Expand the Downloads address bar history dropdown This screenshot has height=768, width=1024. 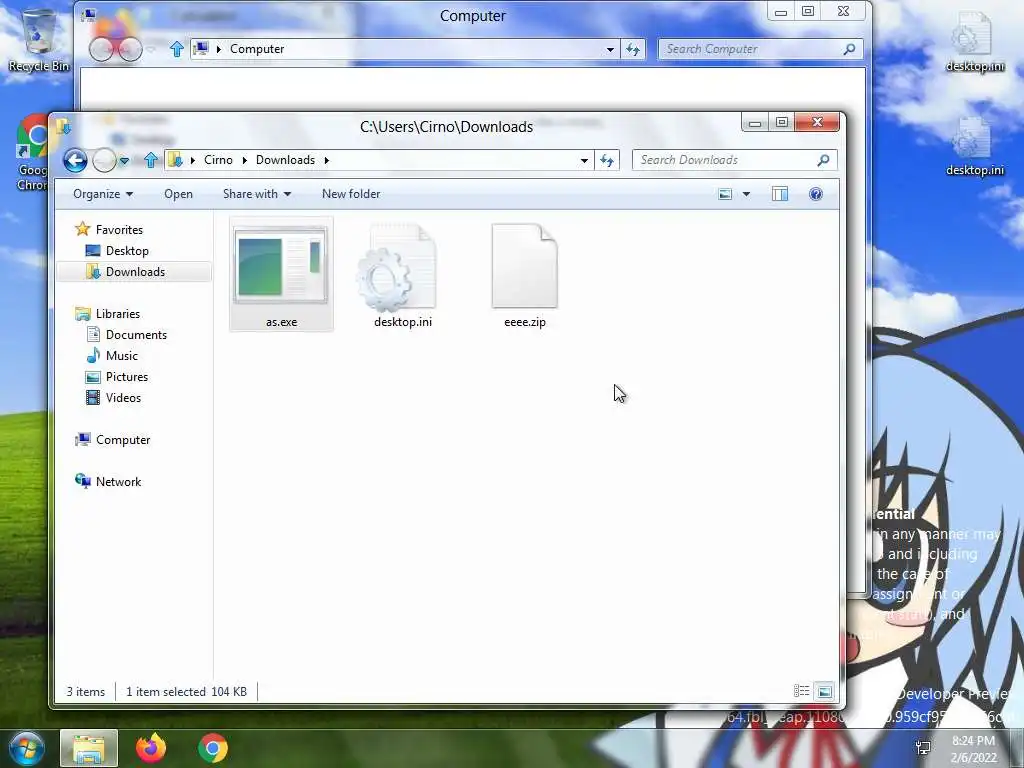(584, 160)
